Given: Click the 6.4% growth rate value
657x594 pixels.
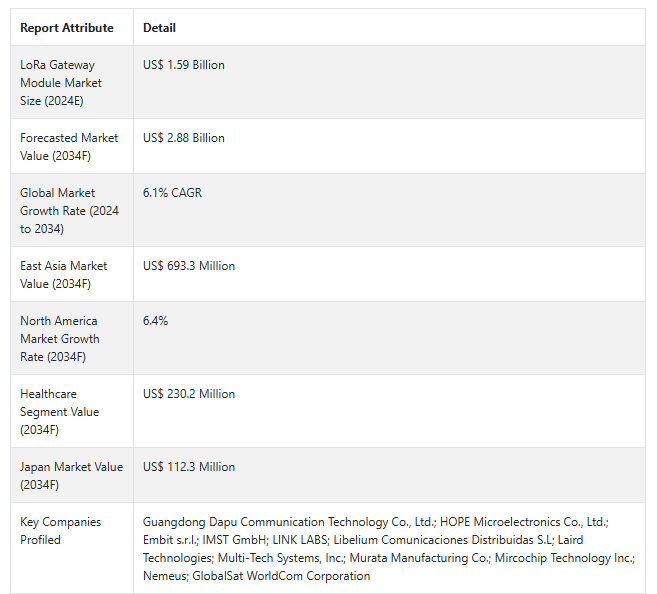Looking at the screenshot, I should [x=155, y=320].
